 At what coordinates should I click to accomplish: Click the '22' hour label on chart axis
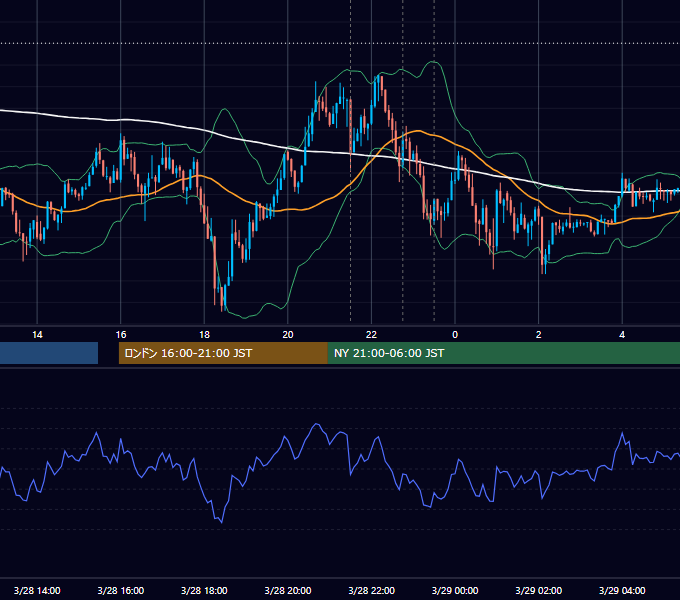coord(371,335)
